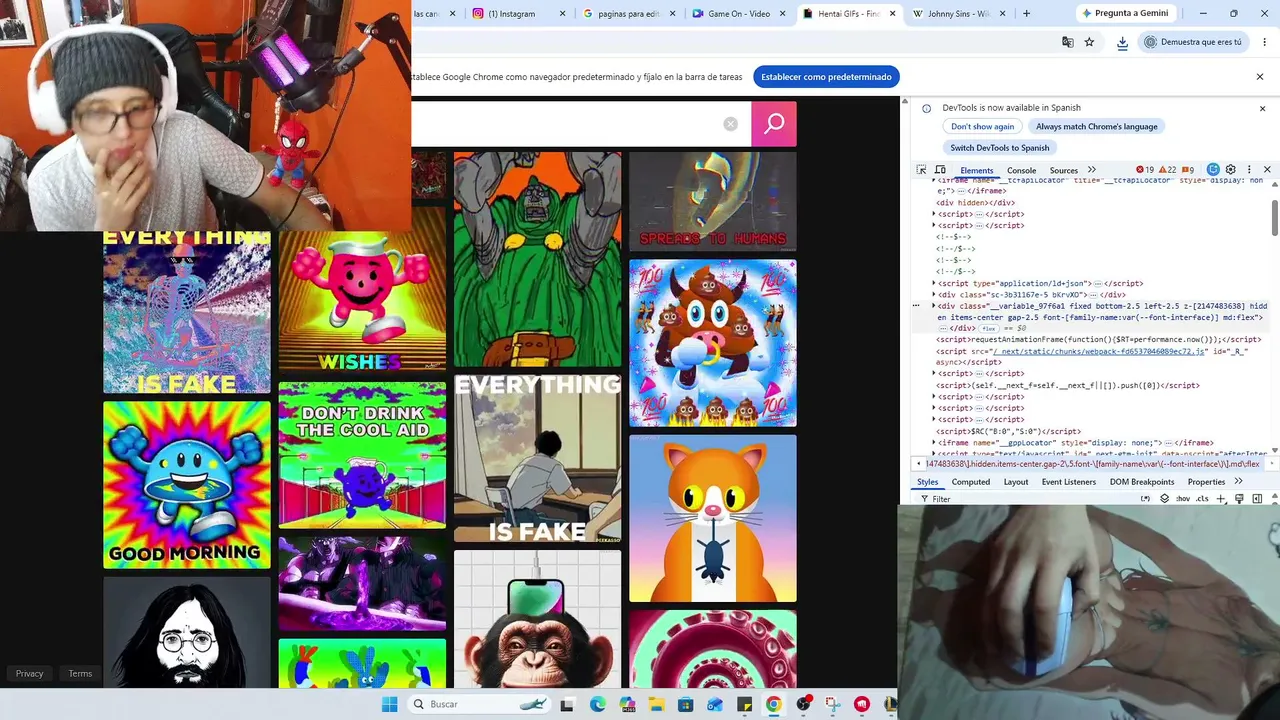The height and width of the screenshot is (720, 1280).
Task: Click Always match Chrome's language
Action: coord(1096,127)
